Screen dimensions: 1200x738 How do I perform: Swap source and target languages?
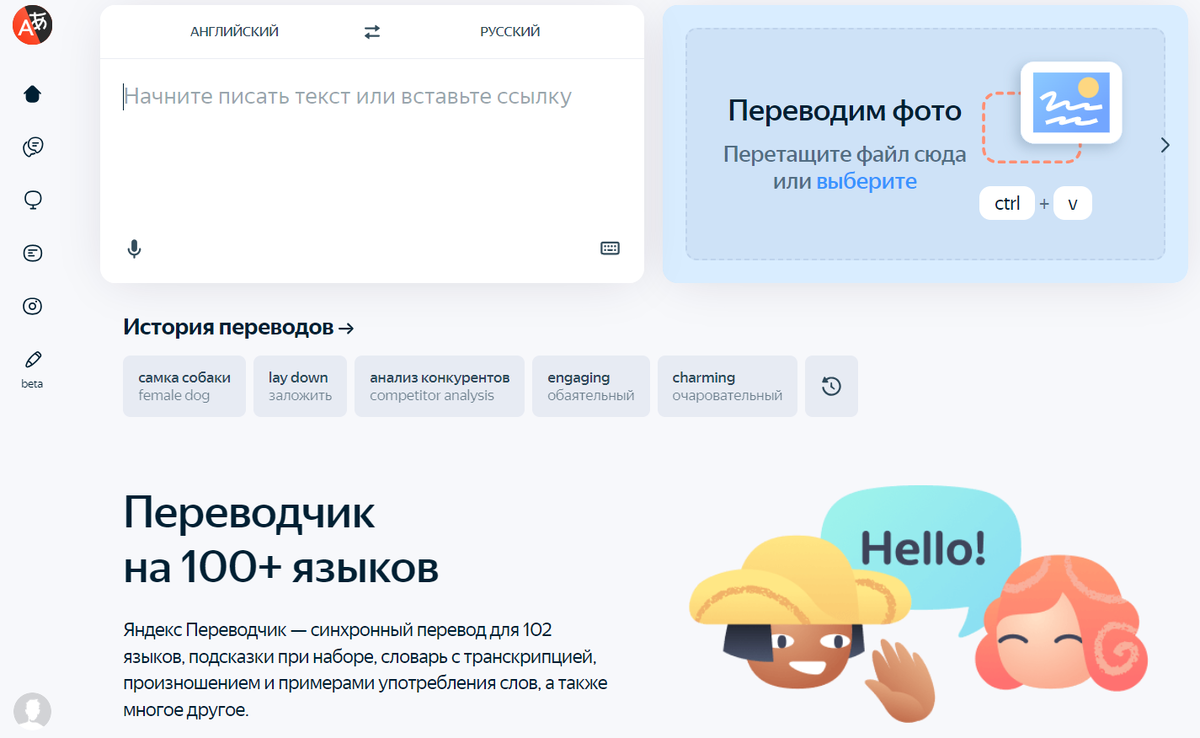(372, 32)
